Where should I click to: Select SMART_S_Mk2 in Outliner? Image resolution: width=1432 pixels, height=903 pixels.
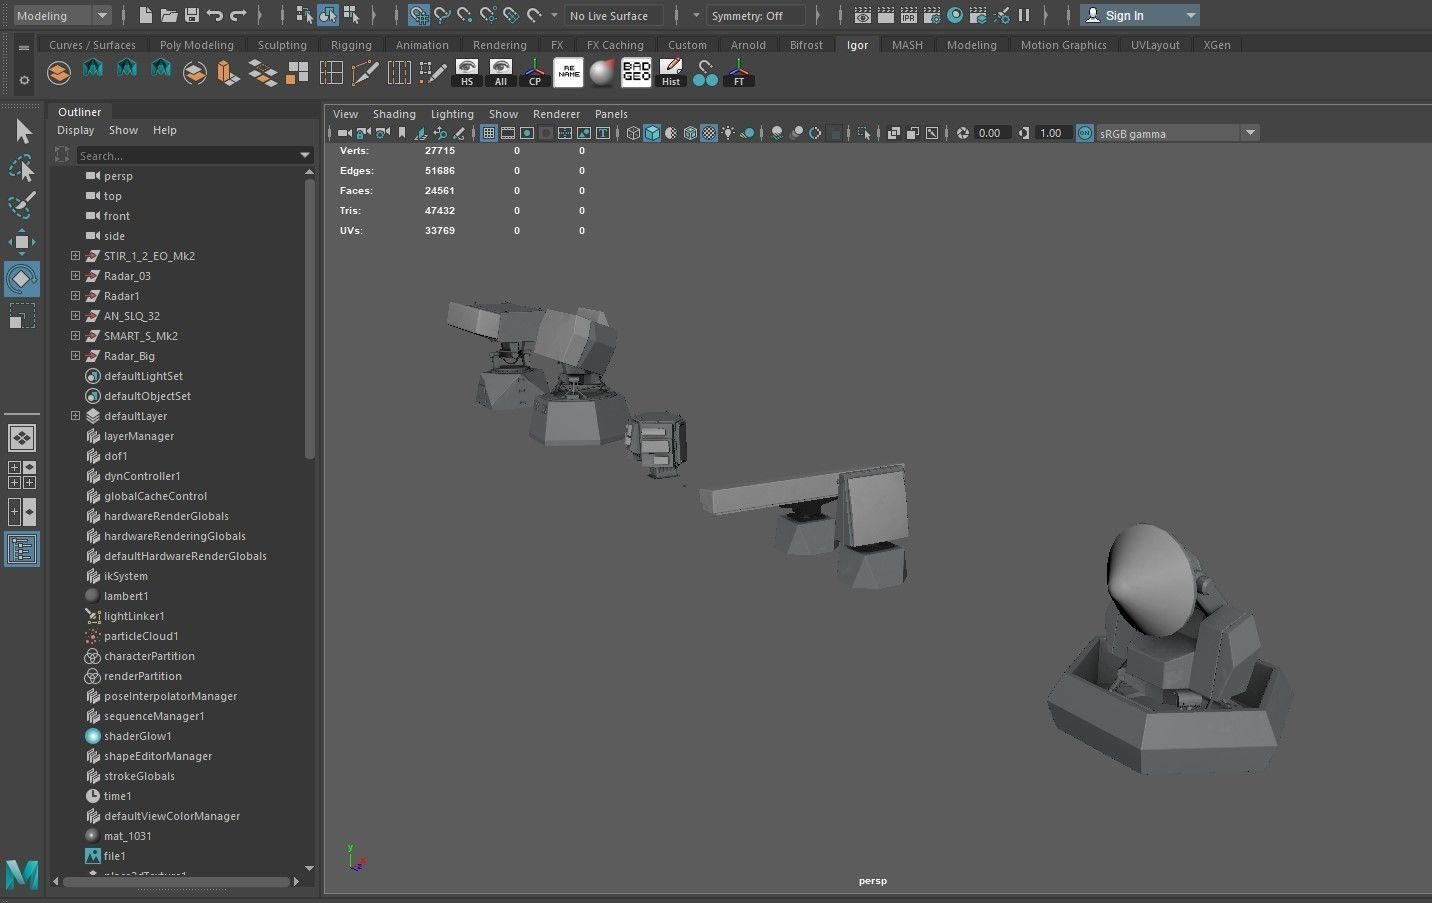(x=141, y=336)
